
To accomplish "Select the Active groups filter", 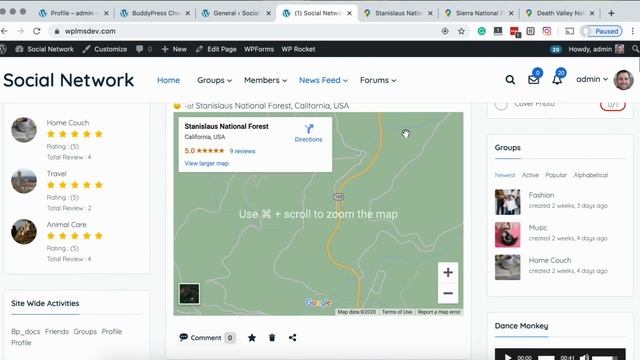I will [x=530, y=175].
